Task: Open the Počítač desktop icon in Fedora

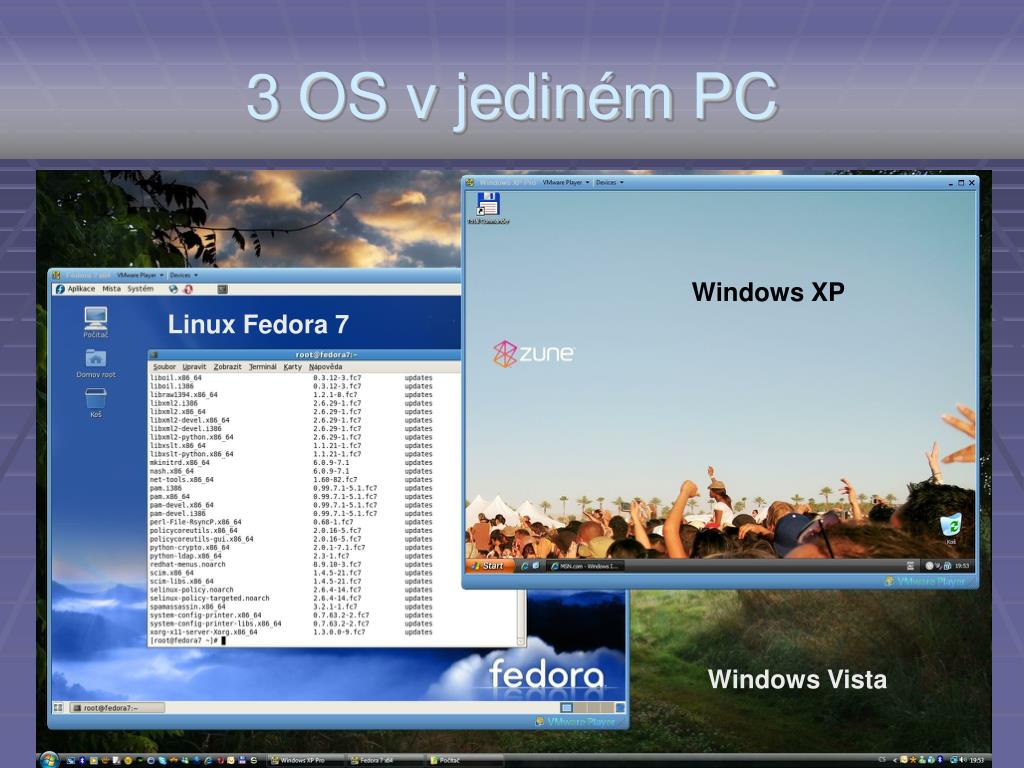Action: coord(95,321)
